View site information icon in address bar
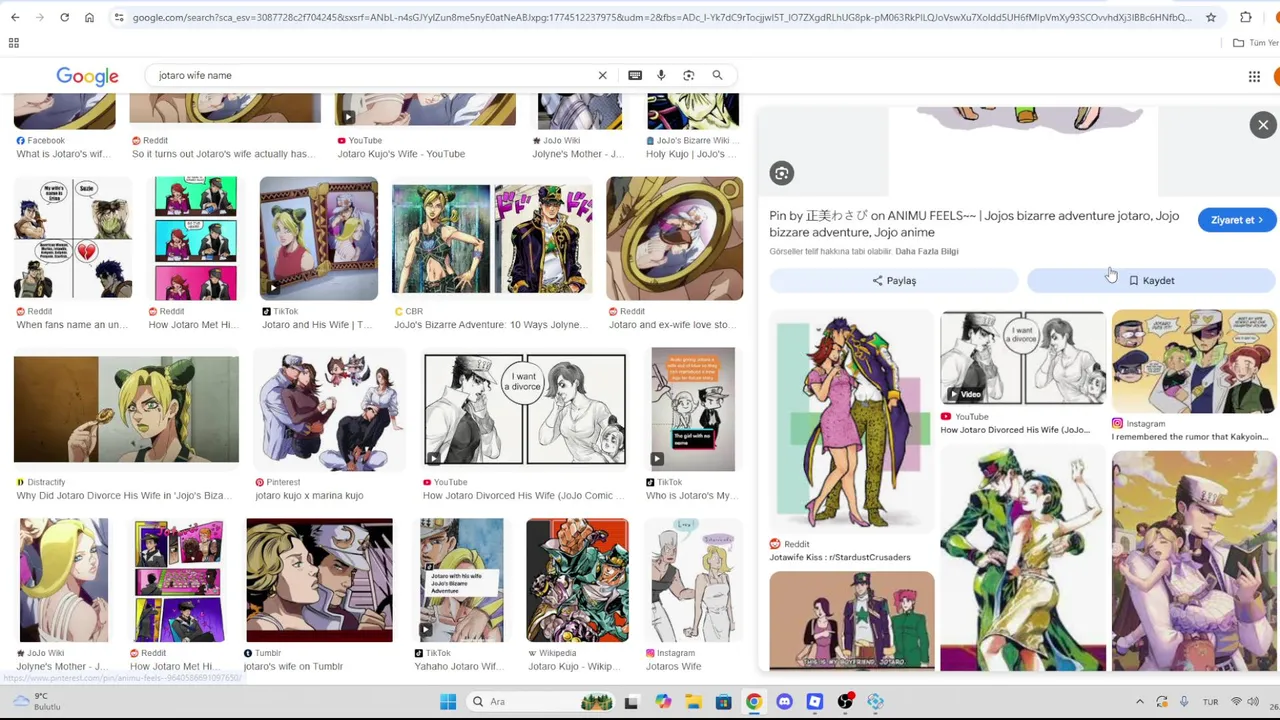The image size is (1280, 720). [x=119, y=17]
